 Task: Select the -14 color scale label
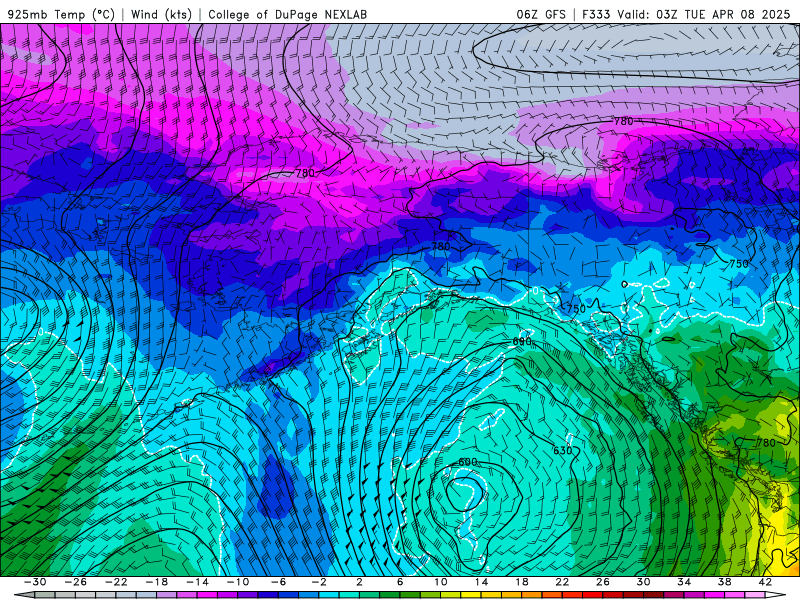pyautogui.click(x=197, y=582)
